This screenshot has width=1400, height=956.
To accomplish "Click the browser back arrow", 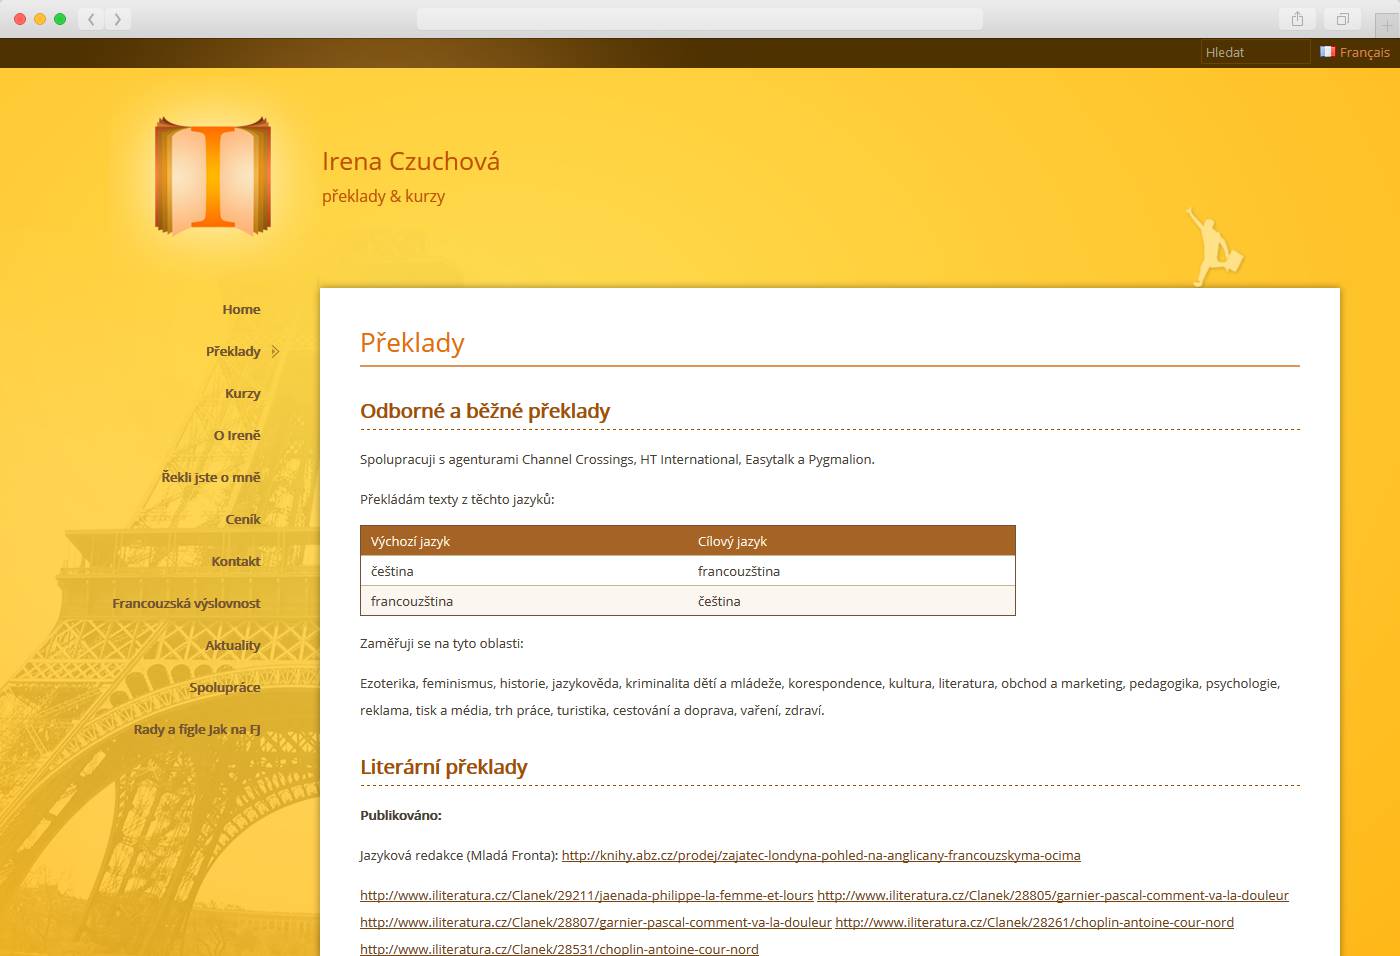I will 91,19.
